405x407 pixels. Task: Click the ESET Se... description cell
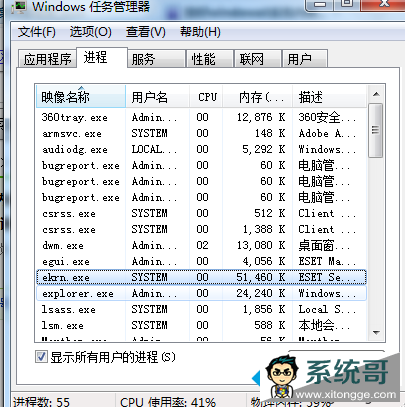[x=327, y=277]
